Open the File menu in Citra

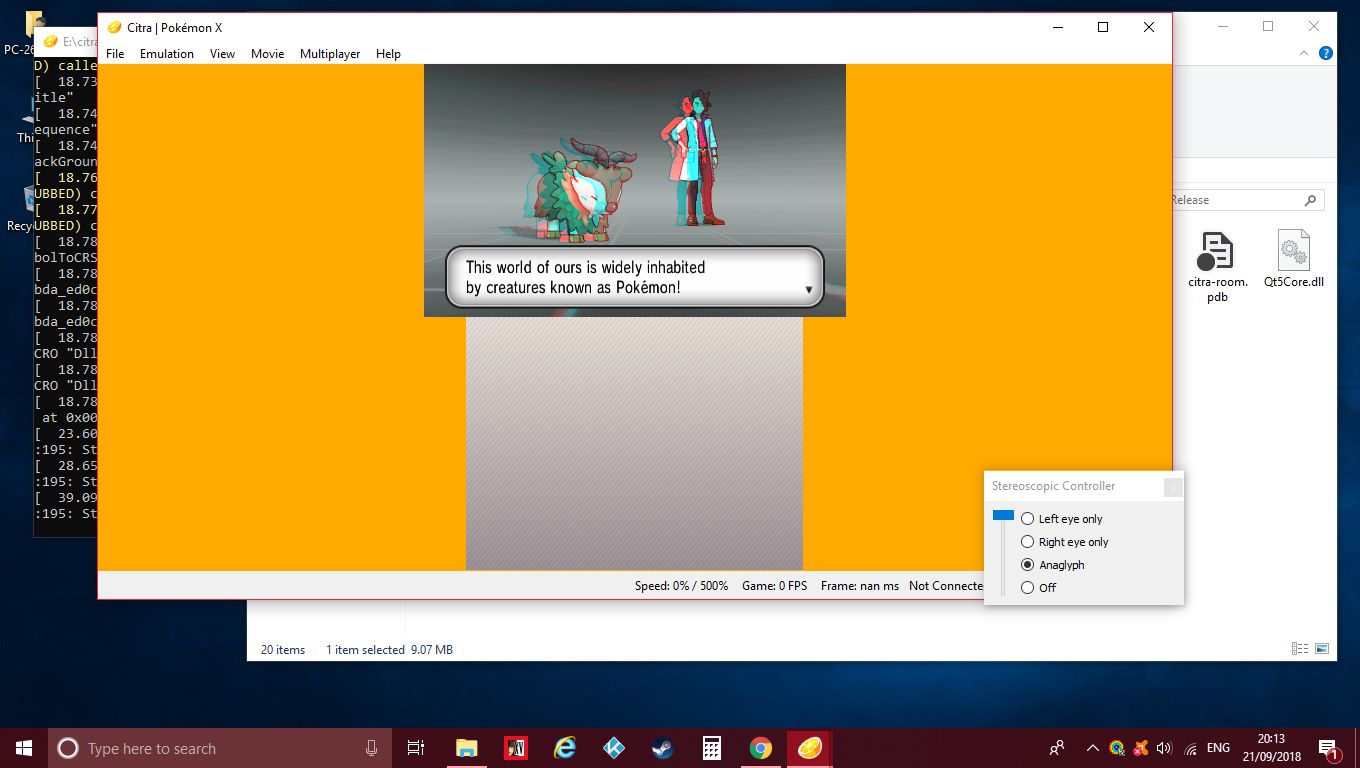(115, 54)
